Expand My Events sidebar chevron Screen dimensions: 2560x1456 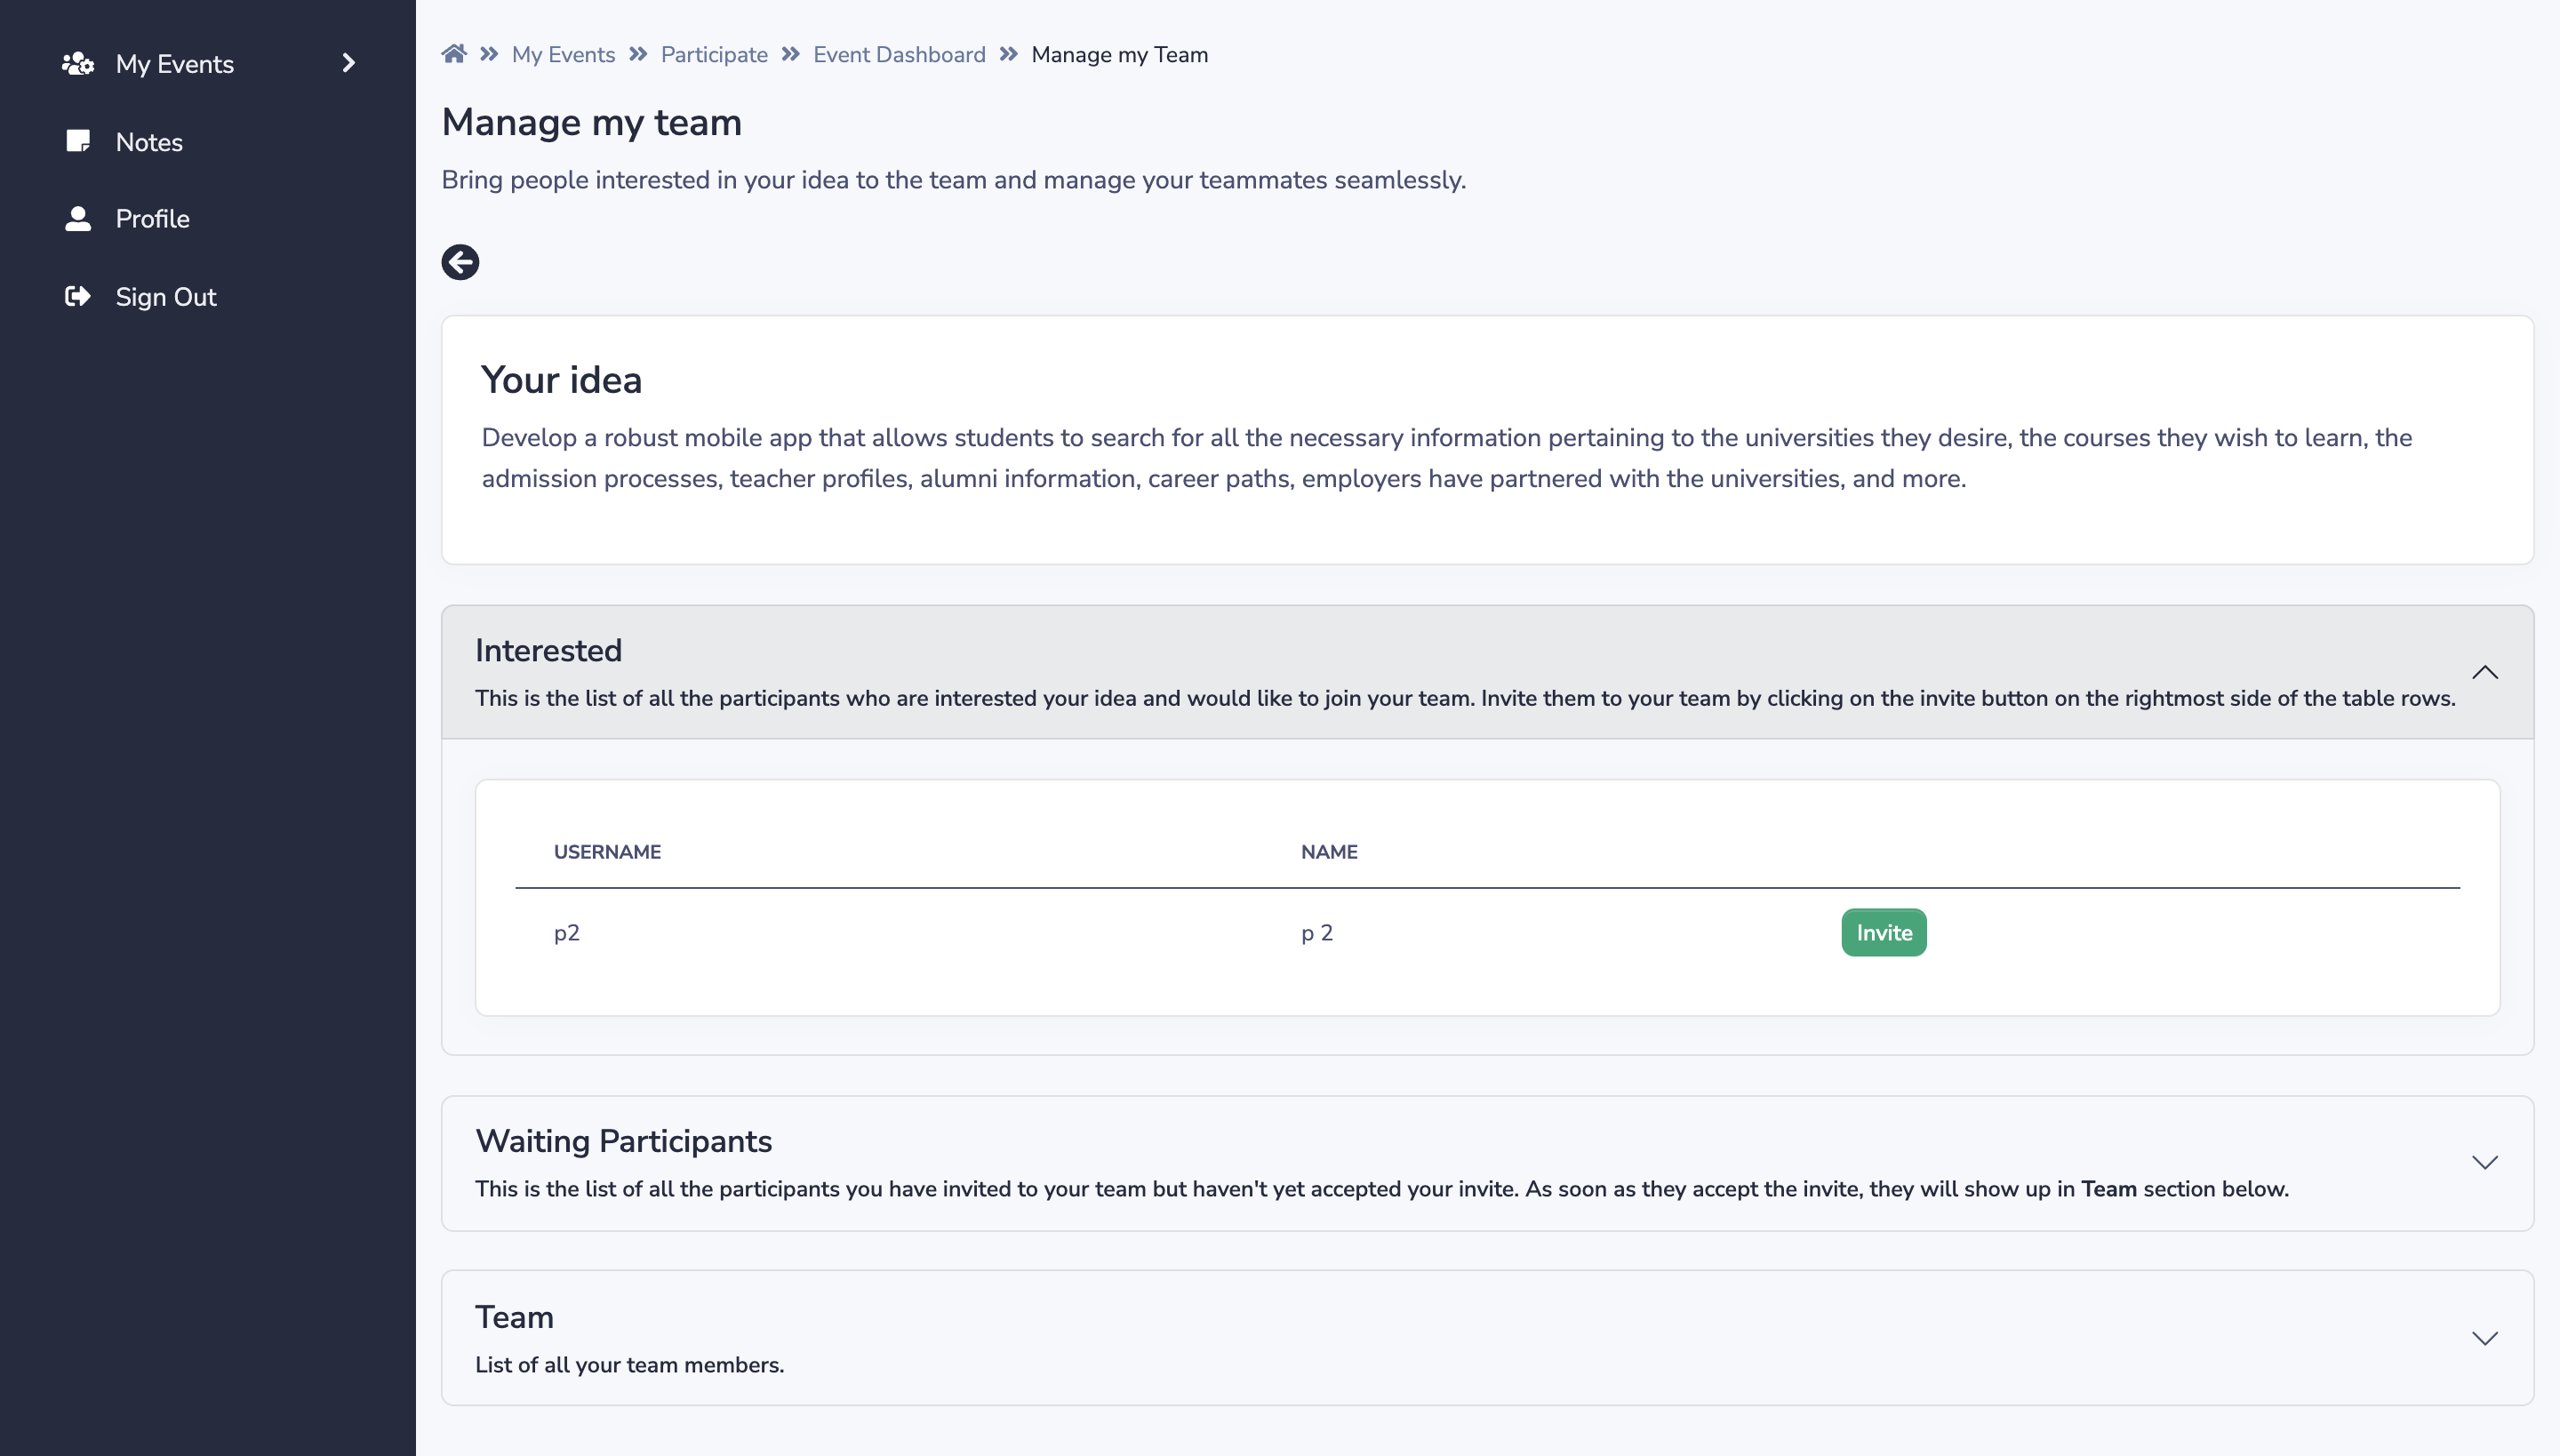[348, 63]
